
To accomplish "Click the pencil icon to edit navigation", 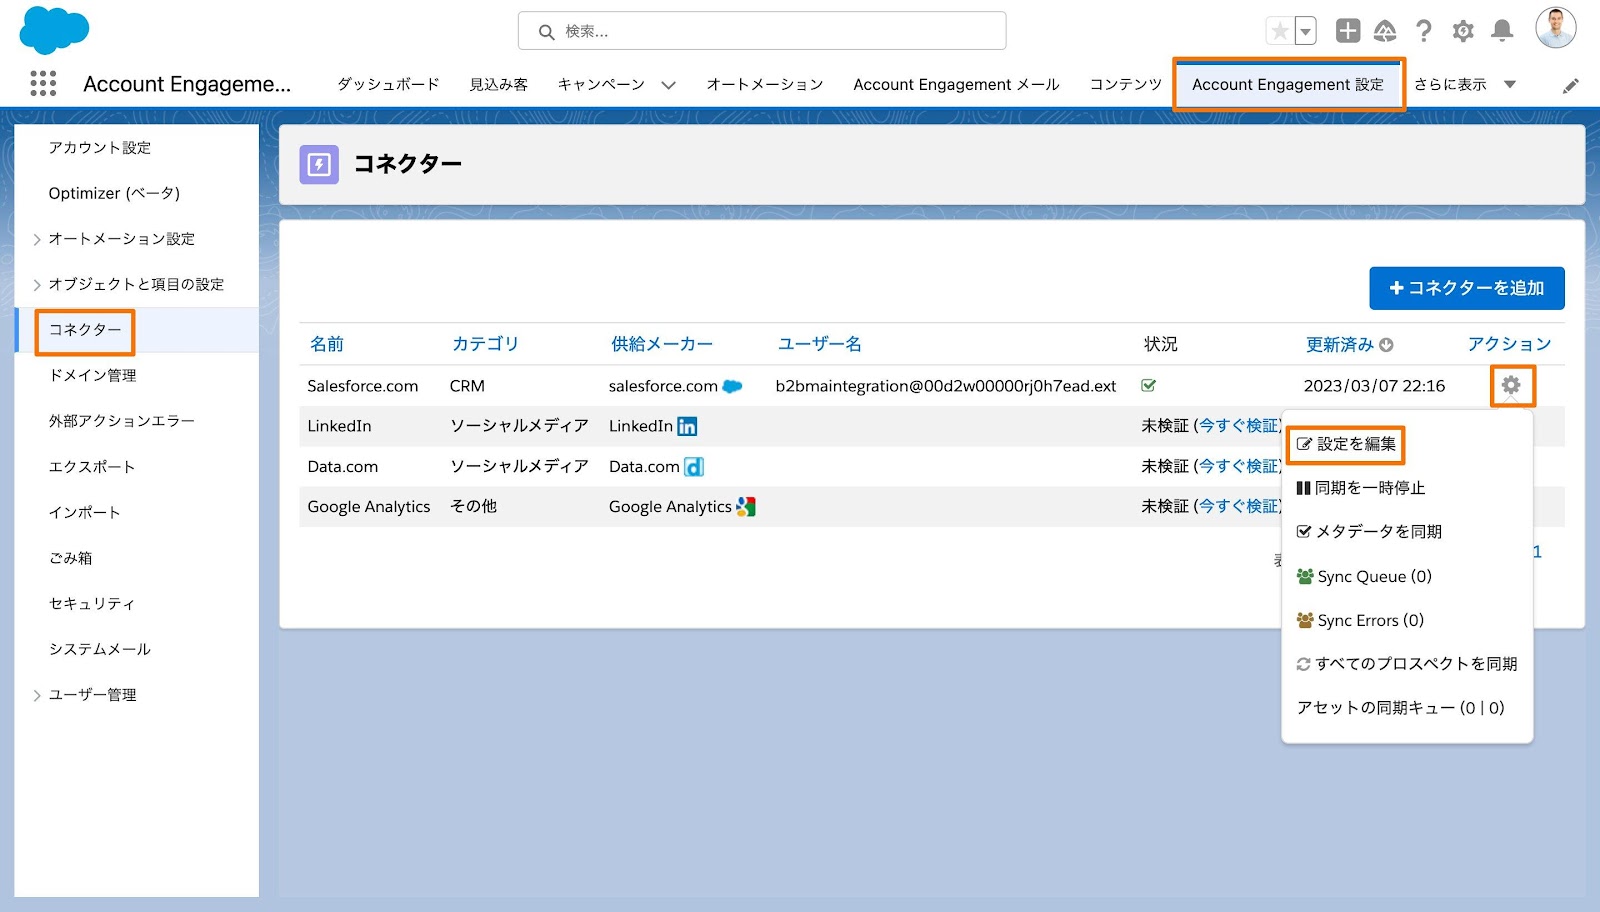I will (x=1571, y=86).
